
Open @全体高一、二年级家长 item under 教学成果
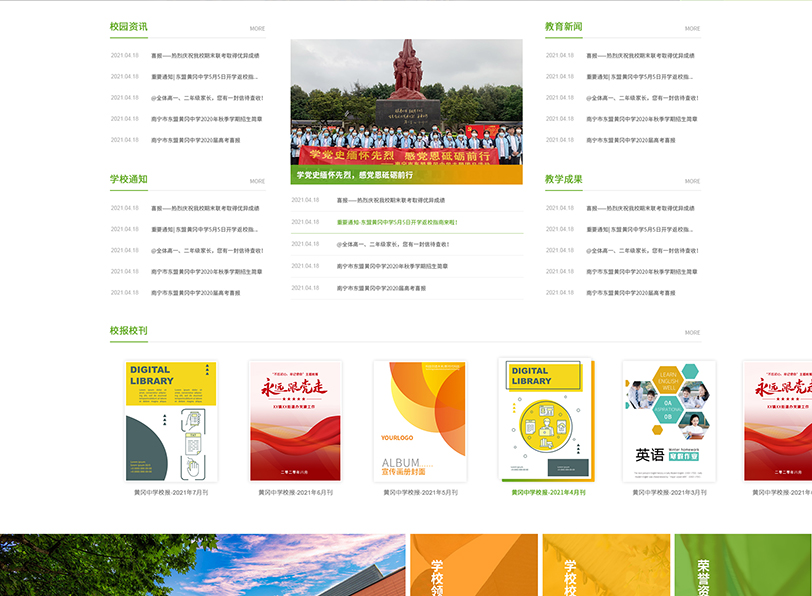coord(642,251)
